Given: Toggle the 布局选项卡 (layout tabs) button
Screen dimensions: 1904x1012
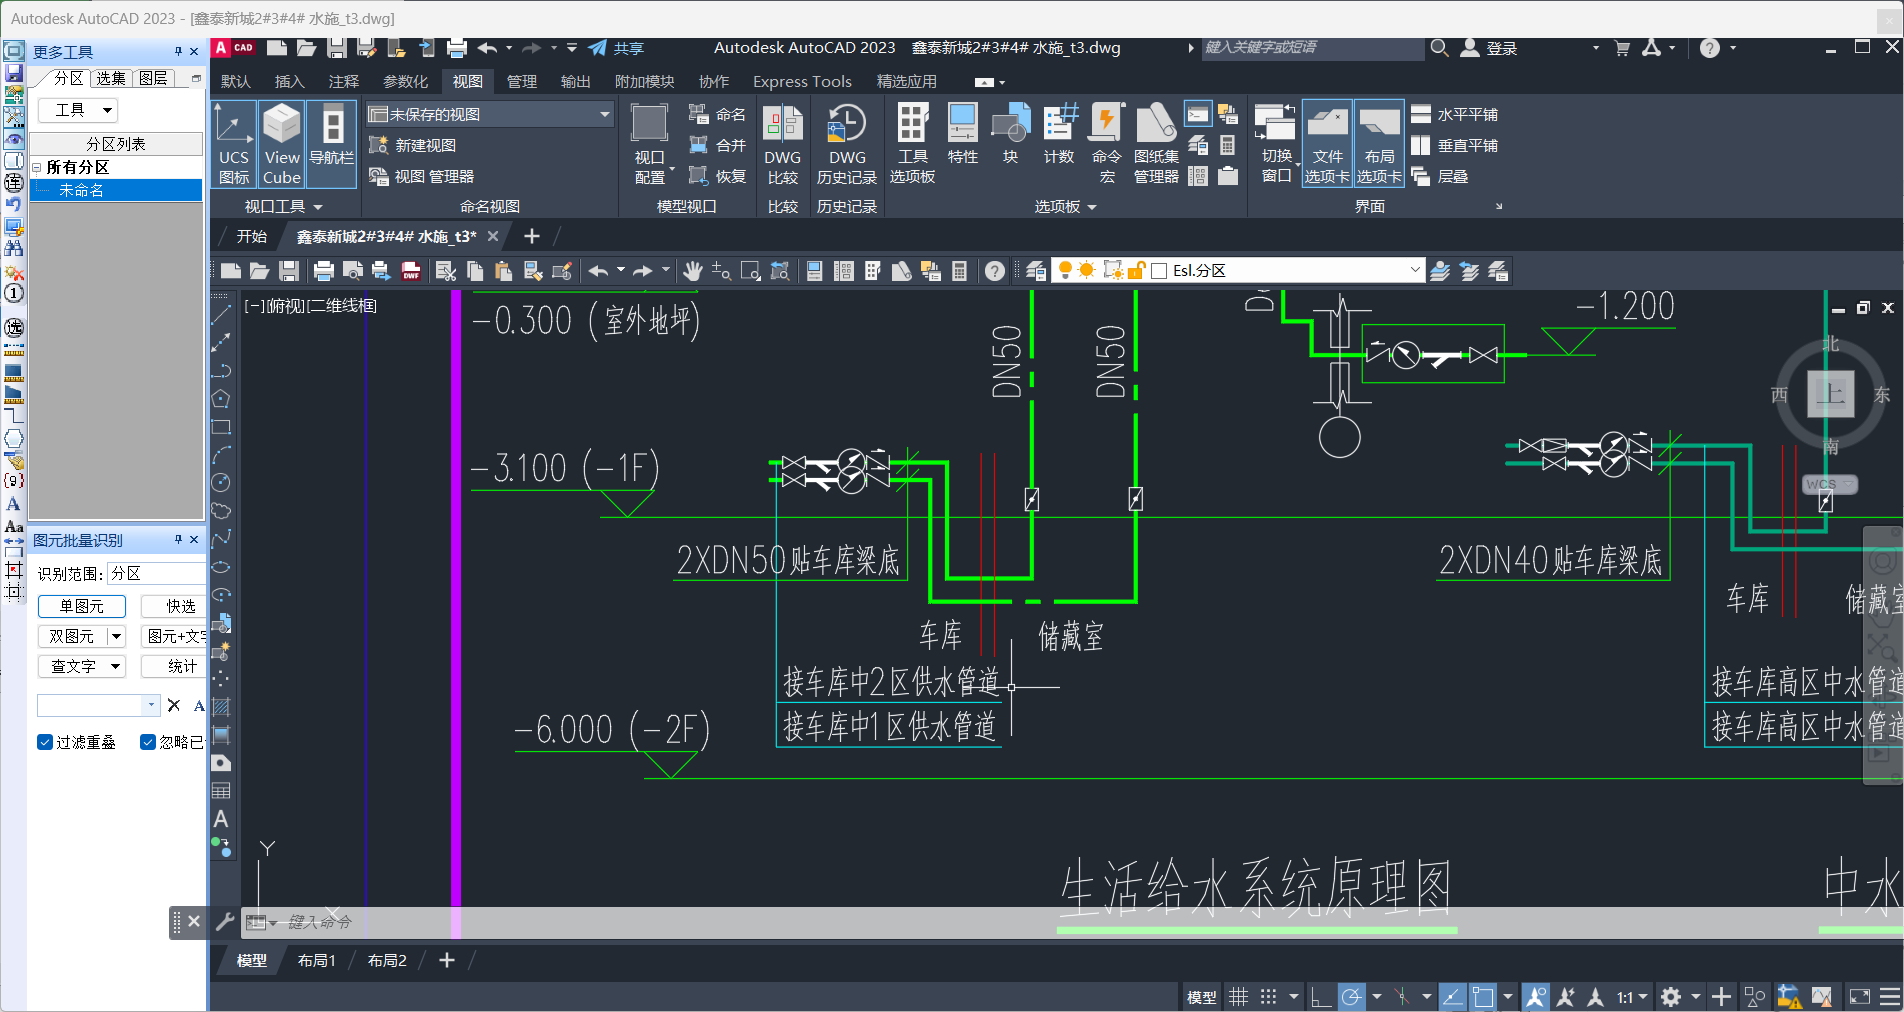Looking at the screenshot, I should (1379, 144).
